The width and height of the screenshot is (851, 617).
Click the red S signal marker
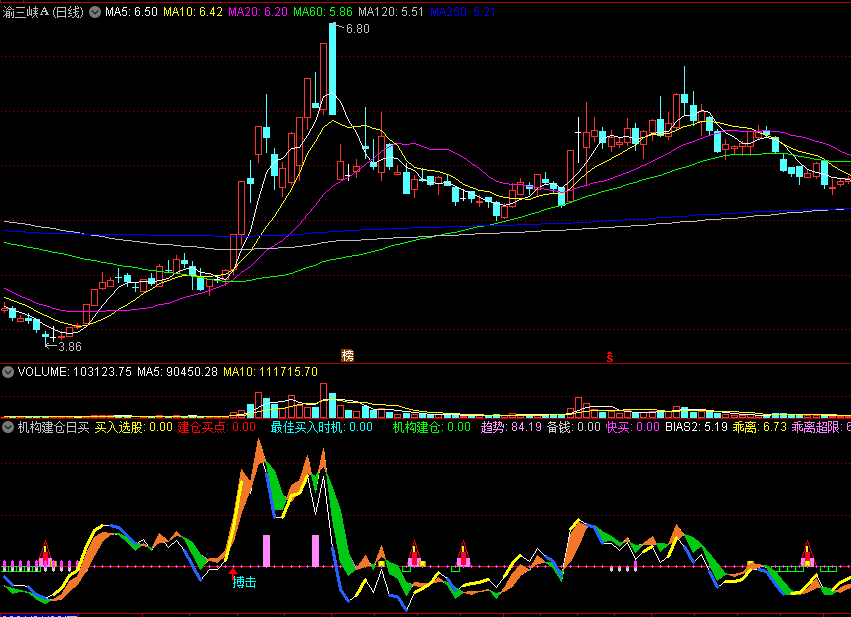pyautogui.click(x=609, y=357)
